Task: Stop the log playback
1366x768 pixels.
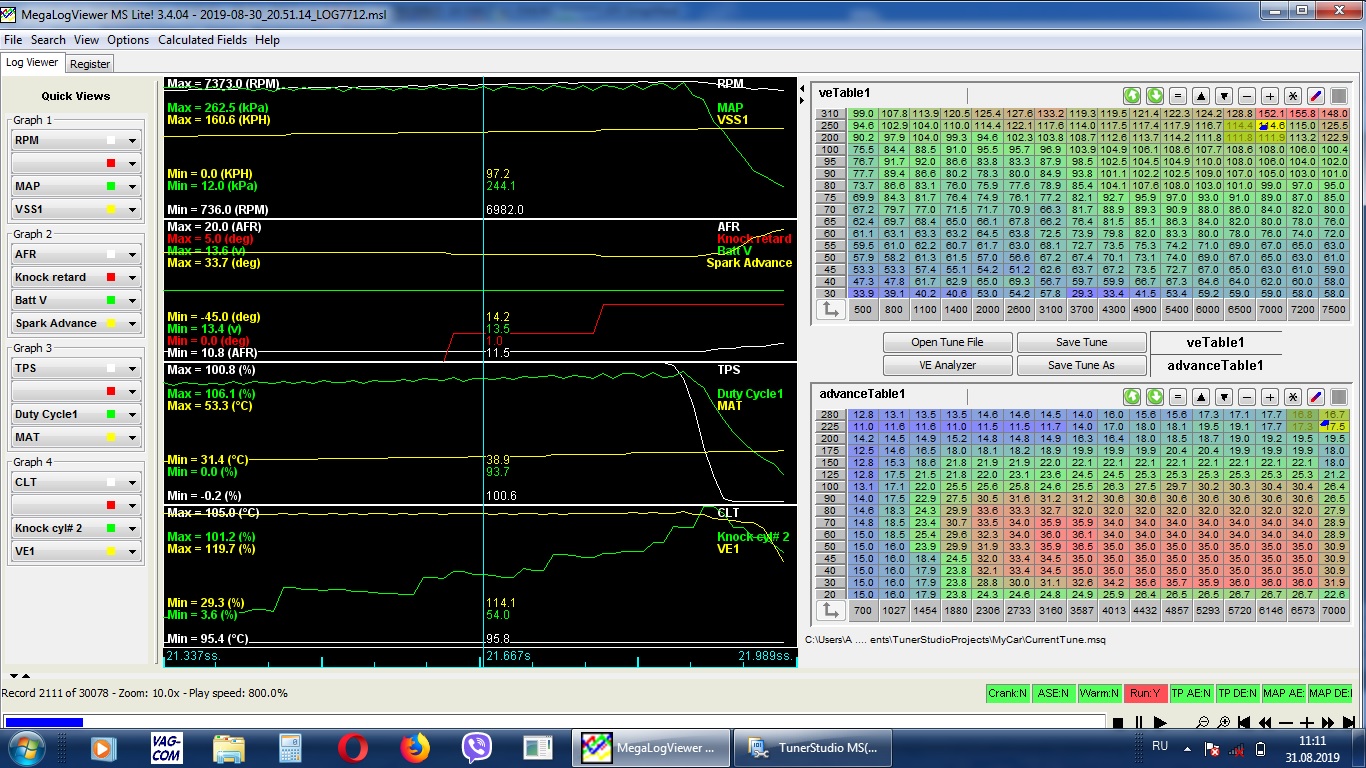Action: (1118, 722)
